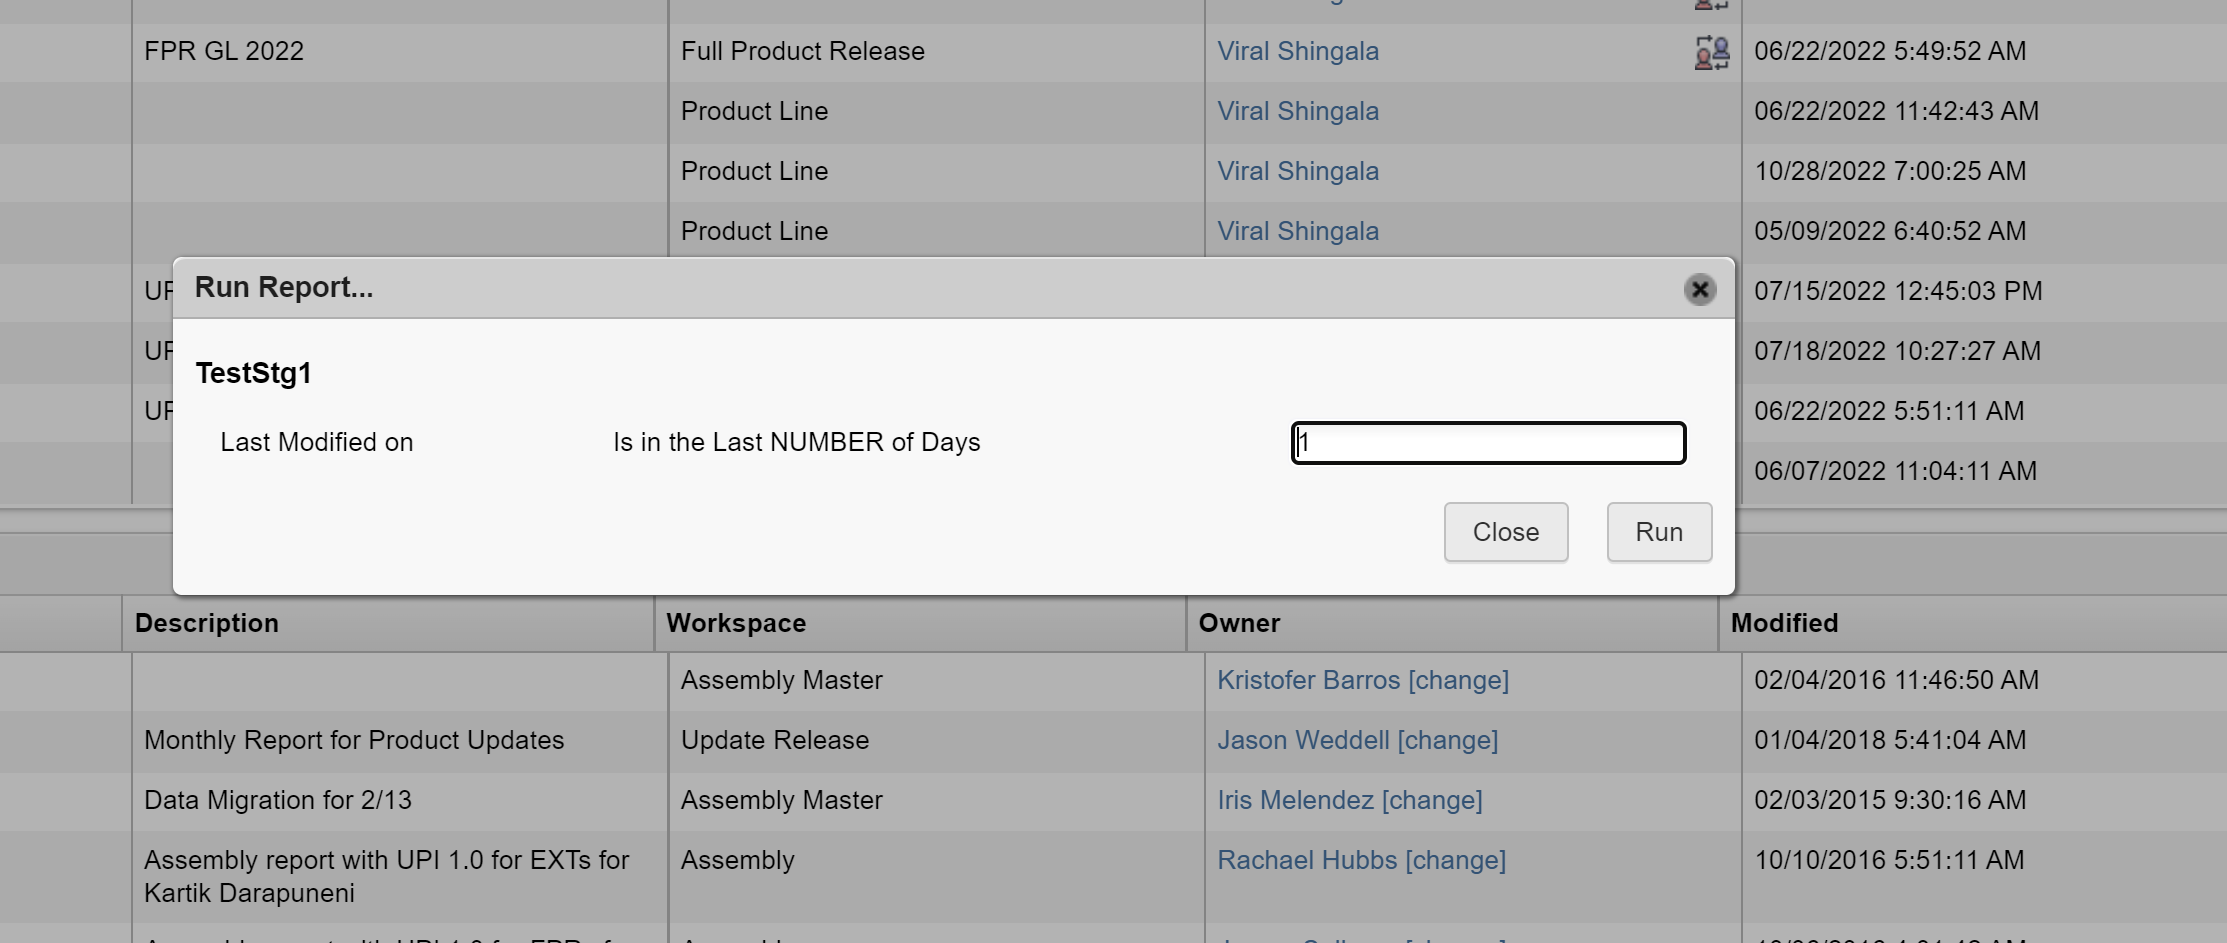
Task: Sort by the Description column header
Action: (x=207, y=624)
